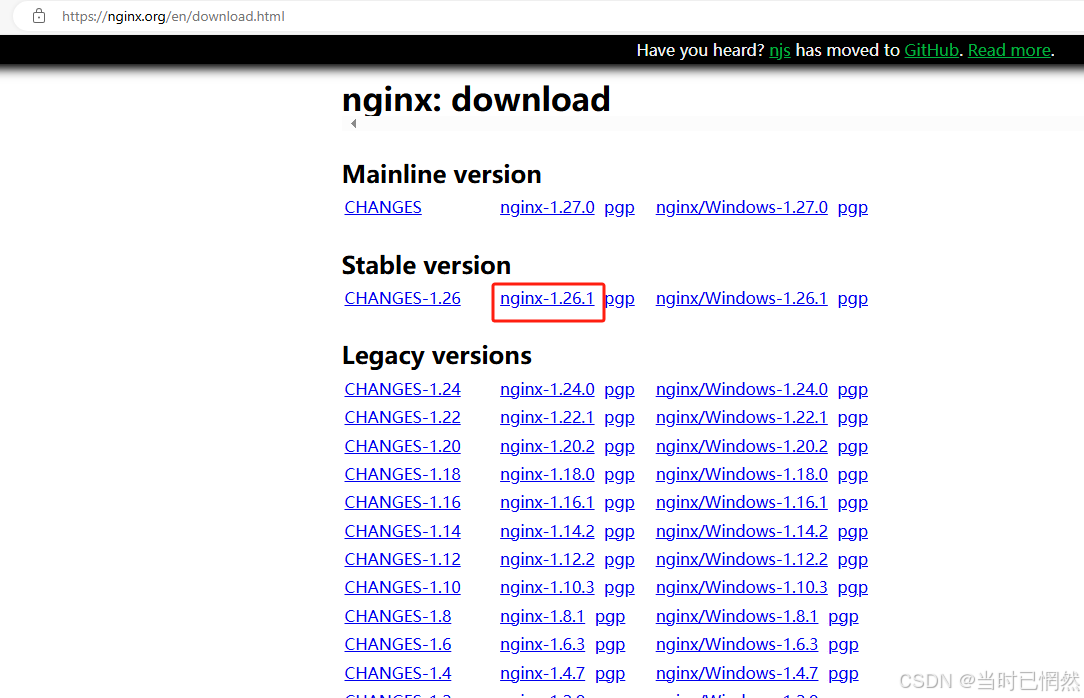Click the pgp link beside nginx/Windows-1.27.0
Image resolution: width=1084 pixels, height=698 pixels.
click(852, 207)
